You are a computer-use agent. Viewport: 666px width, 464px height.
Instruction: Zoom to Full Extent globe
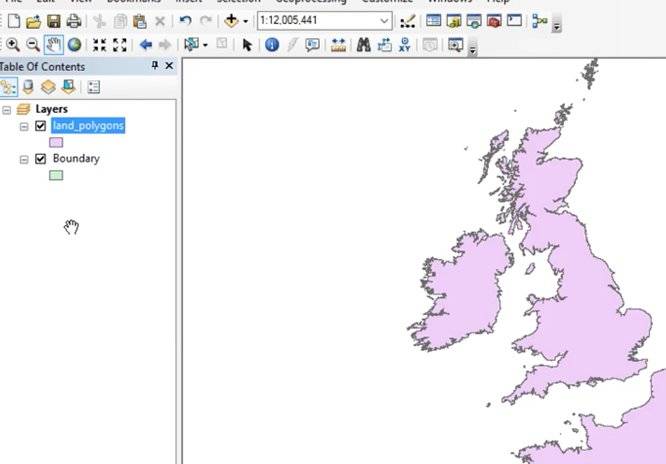74,45
